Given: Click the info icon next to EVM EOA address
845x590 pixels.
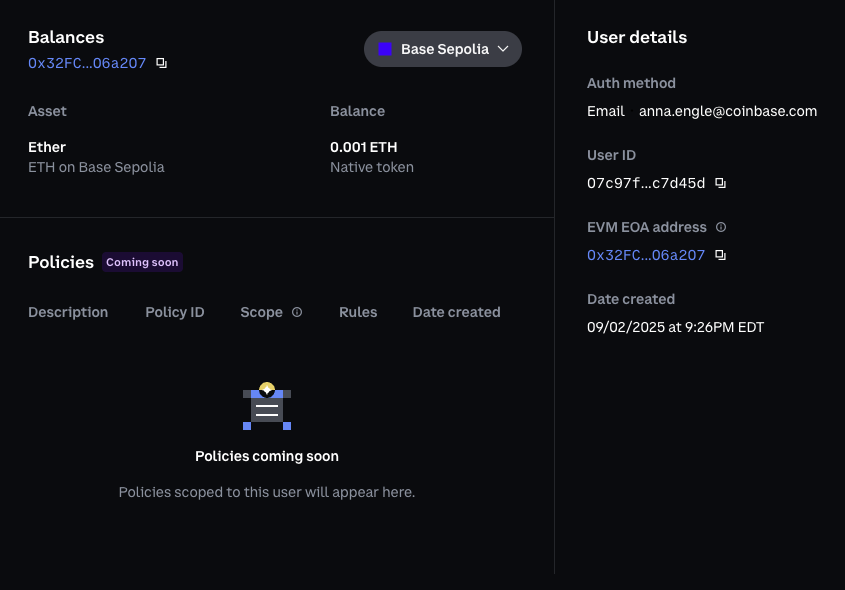Looking at the screenshot, I should pyautogui.click(x=721, y=227).
